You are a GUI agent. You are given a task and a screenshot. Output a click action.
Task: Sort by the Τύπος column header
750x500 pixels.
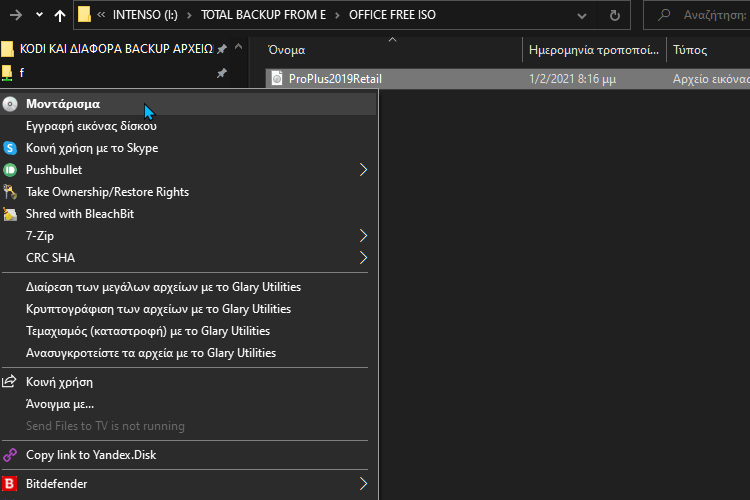point(690,50)
